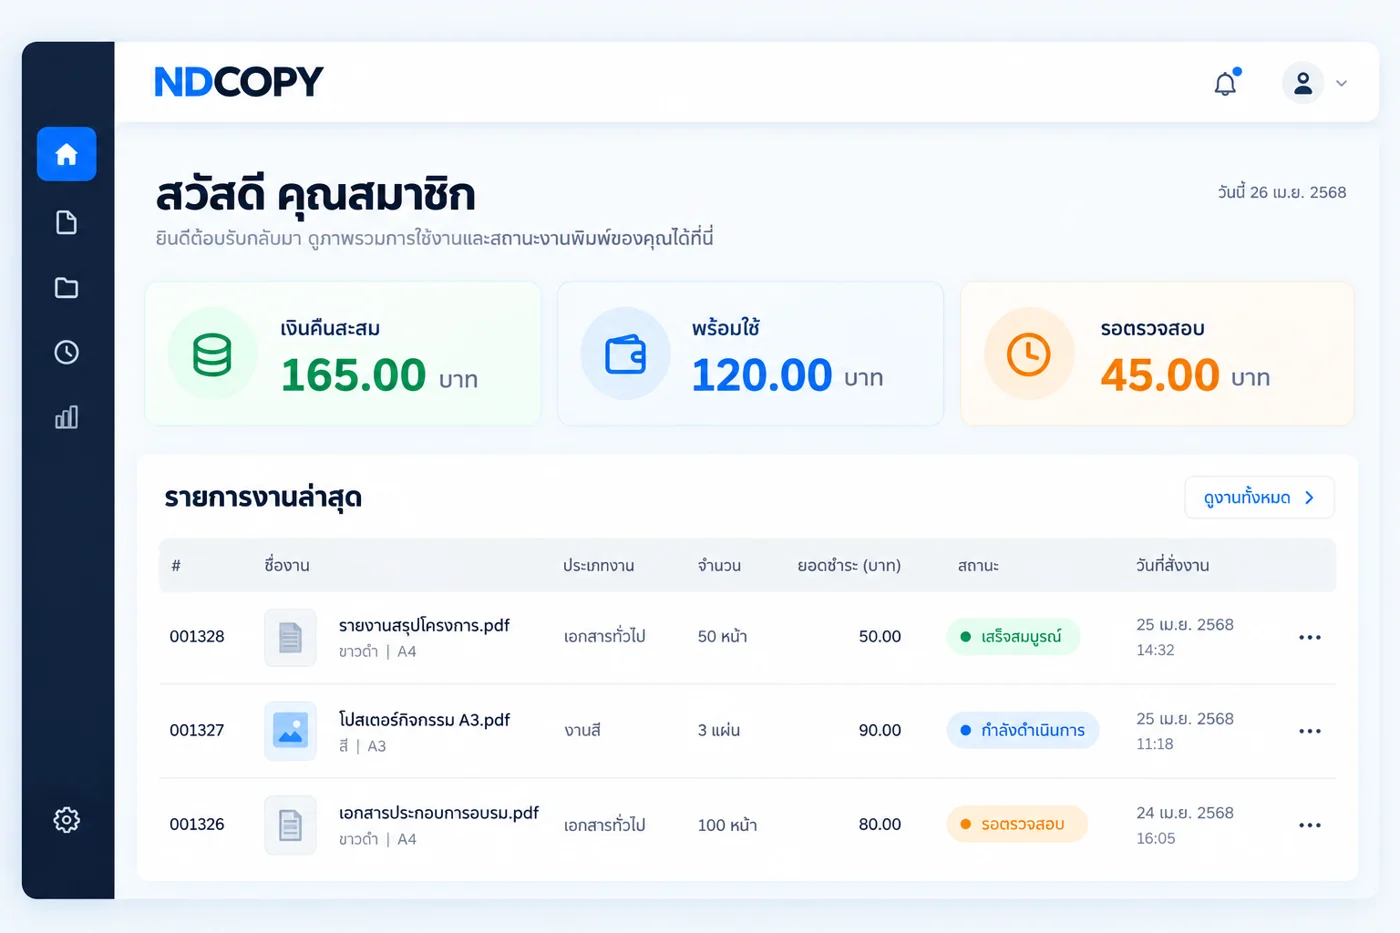The width and height of the screenshot is (1400, 933).
Task: Click the กำลังดำเนินการ status badge
Action: pyautogui.click(x=1023, y=730)
